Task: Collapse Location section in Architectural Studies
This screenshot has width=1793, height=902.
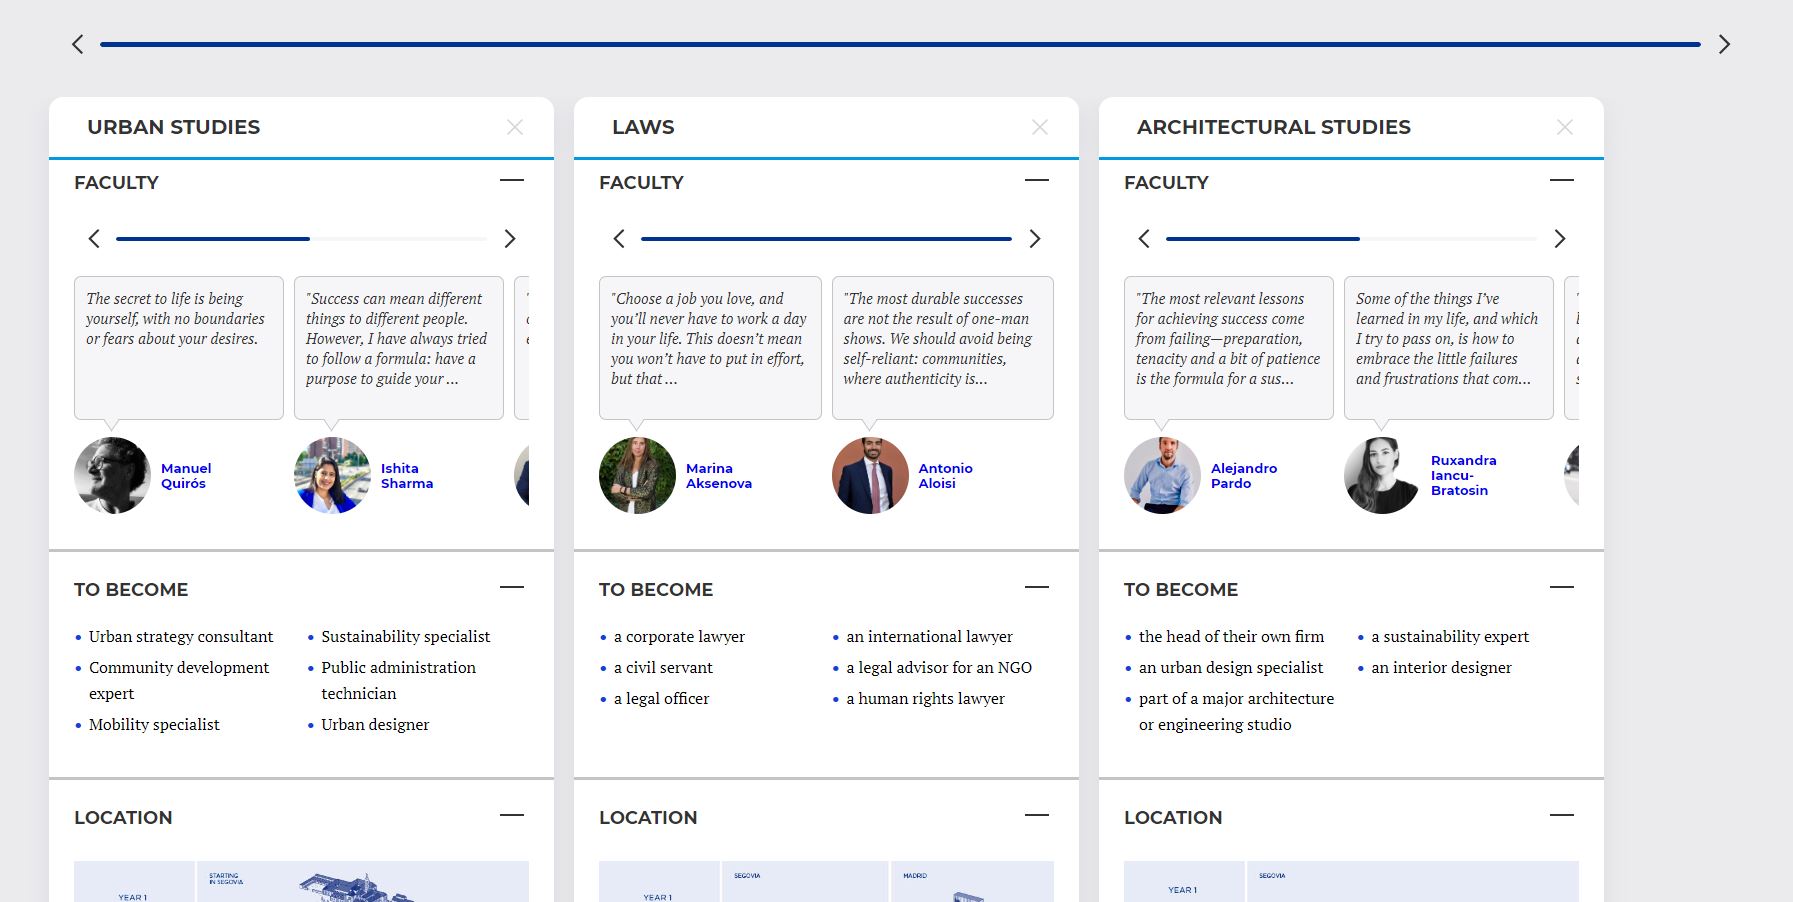Action: click(1562, 816)
